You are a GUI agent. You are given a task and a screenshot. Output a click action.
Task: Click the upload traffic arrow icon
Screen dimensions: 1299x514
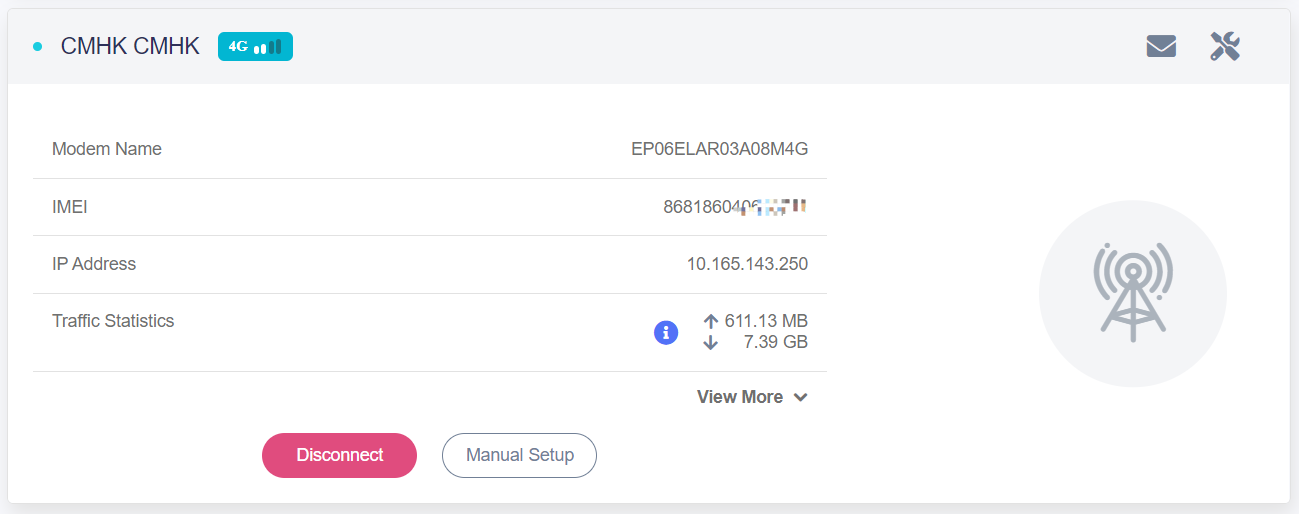click(711, 321)
